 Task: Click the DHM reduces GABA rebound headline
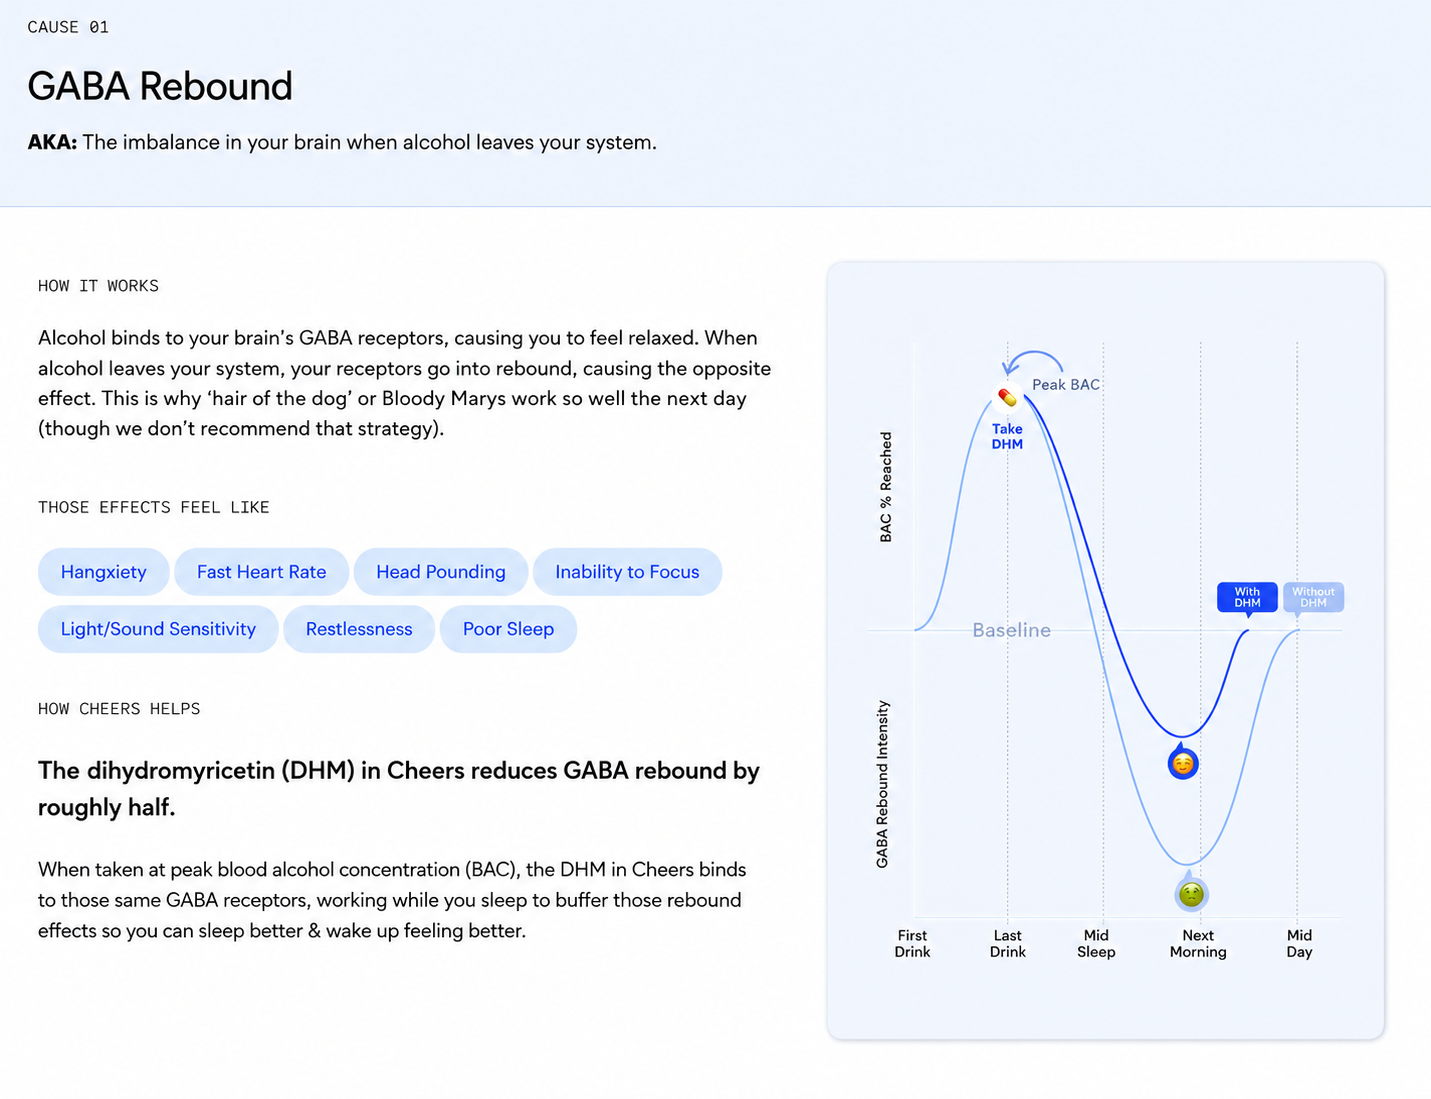click(x=399, y=789)
